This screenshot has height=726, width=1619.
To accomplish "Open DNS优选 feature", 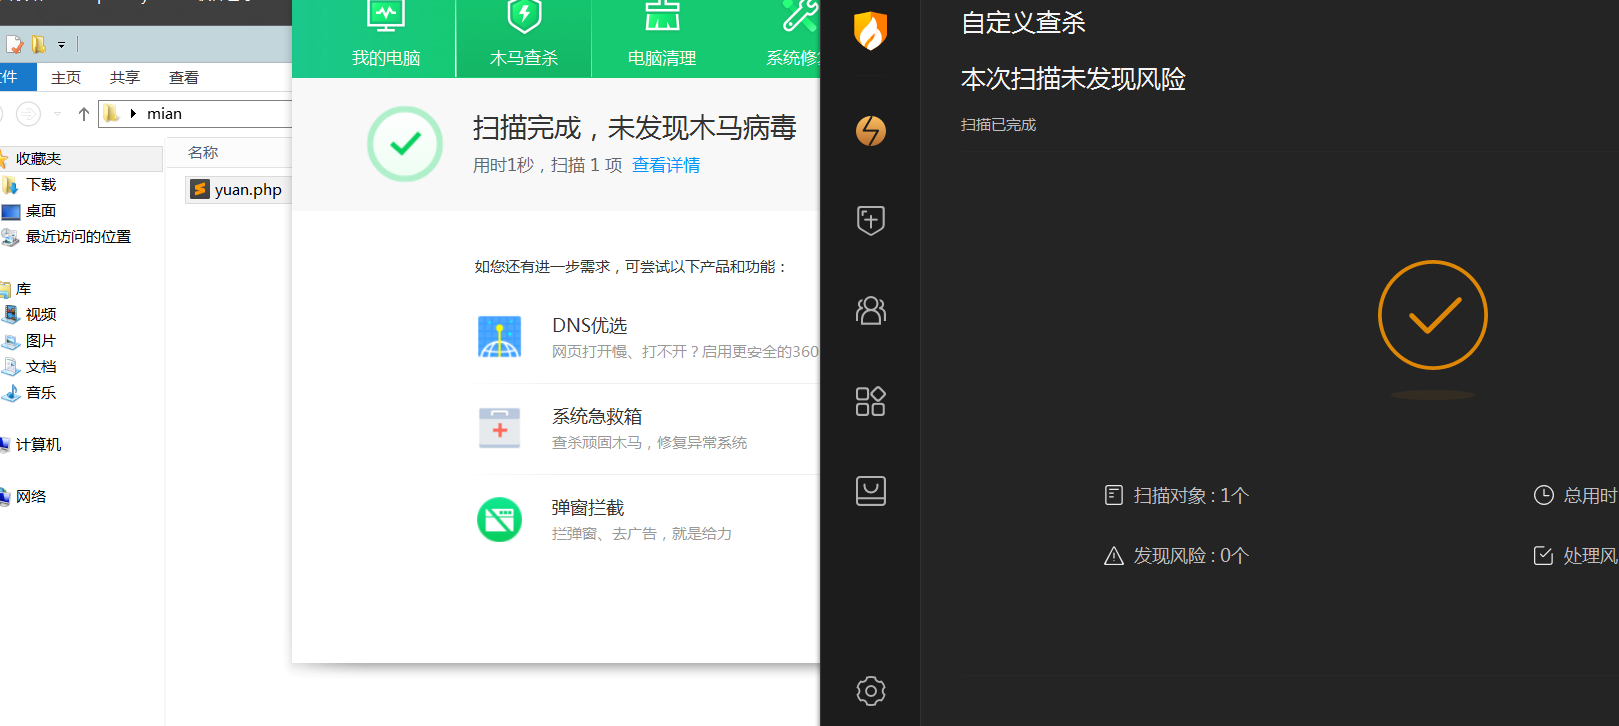I will pos(590,326).
